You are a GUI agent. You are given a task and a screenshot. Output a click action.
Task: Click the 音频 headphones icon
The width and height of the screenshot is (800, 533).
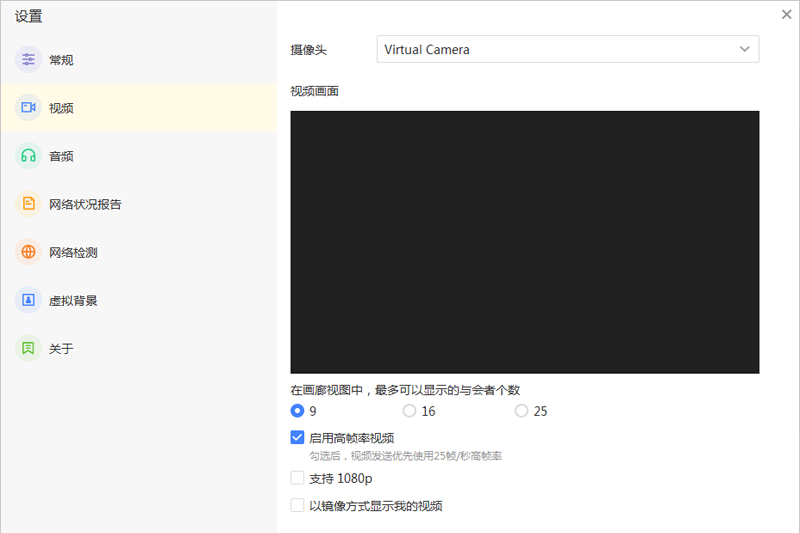click(x=28, y=156)
